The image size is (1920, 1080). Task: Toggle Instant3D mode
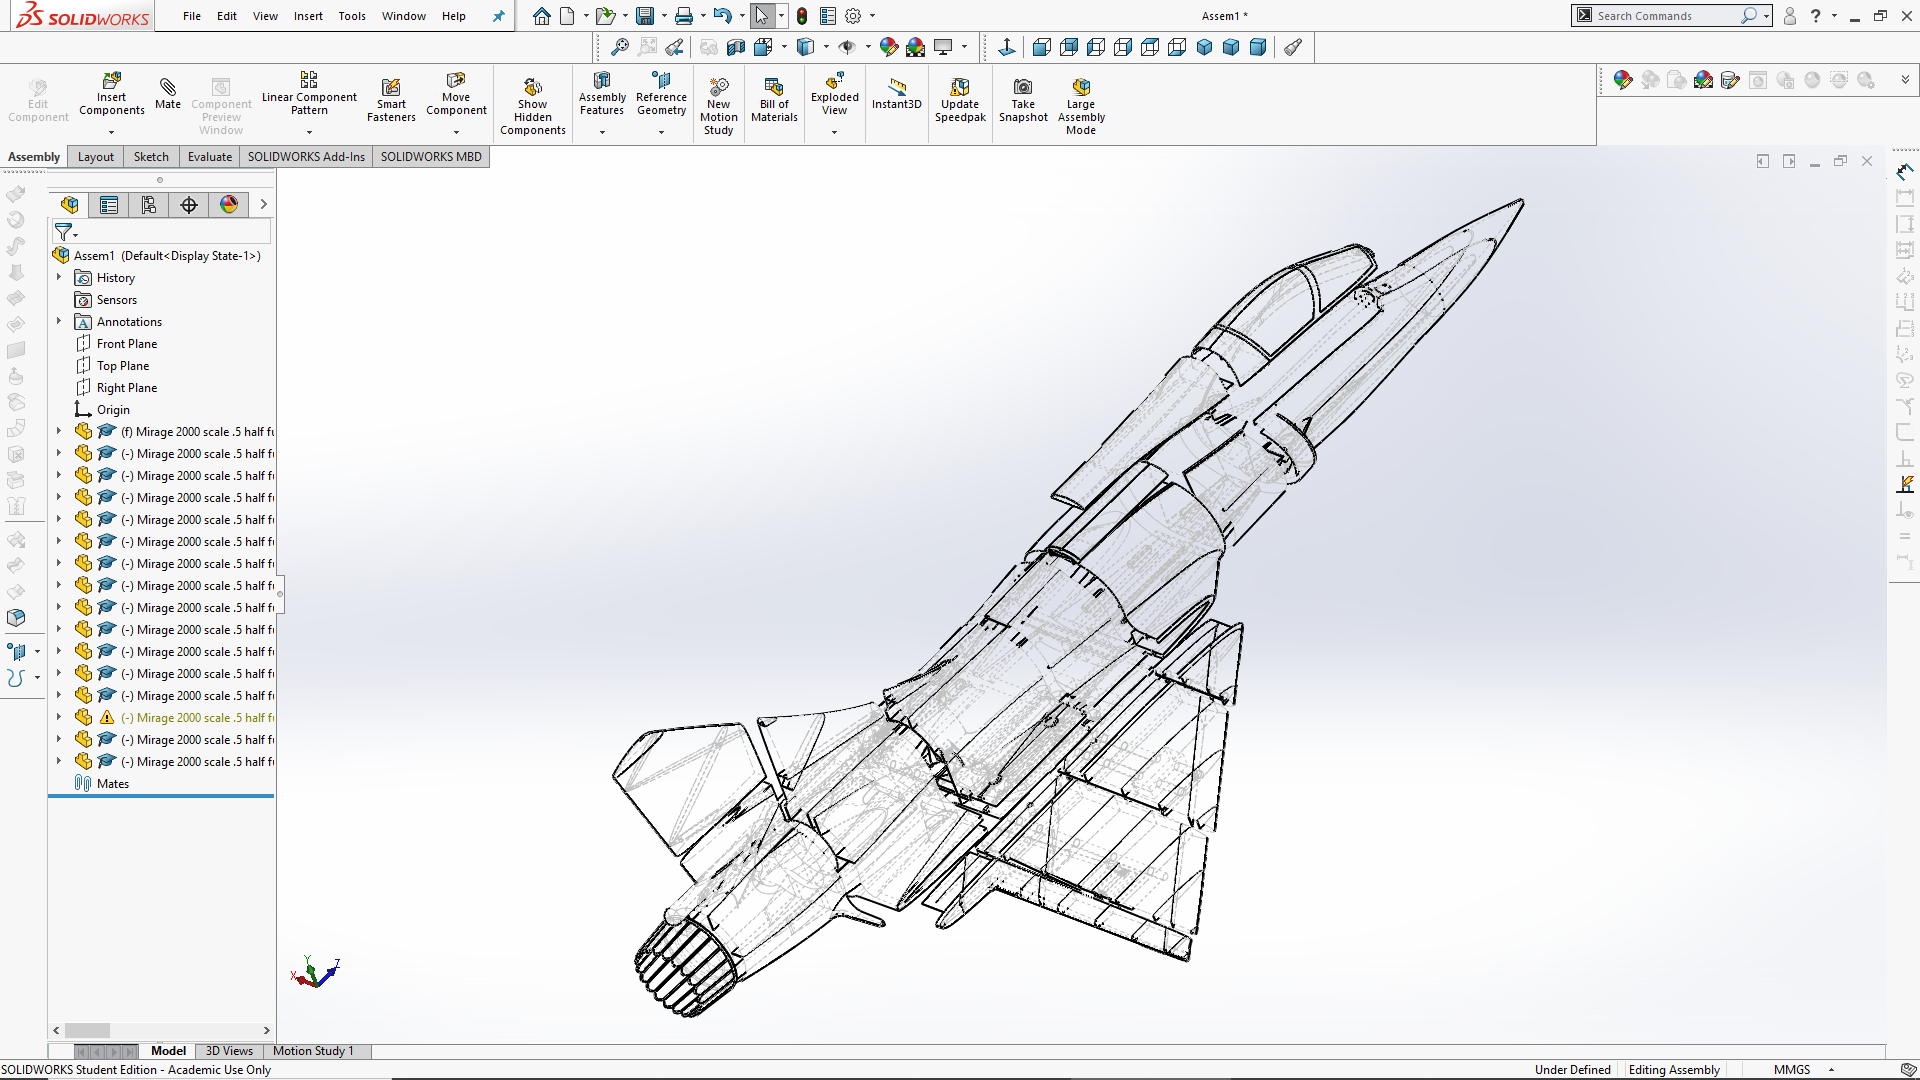click(x=896, y=94)
